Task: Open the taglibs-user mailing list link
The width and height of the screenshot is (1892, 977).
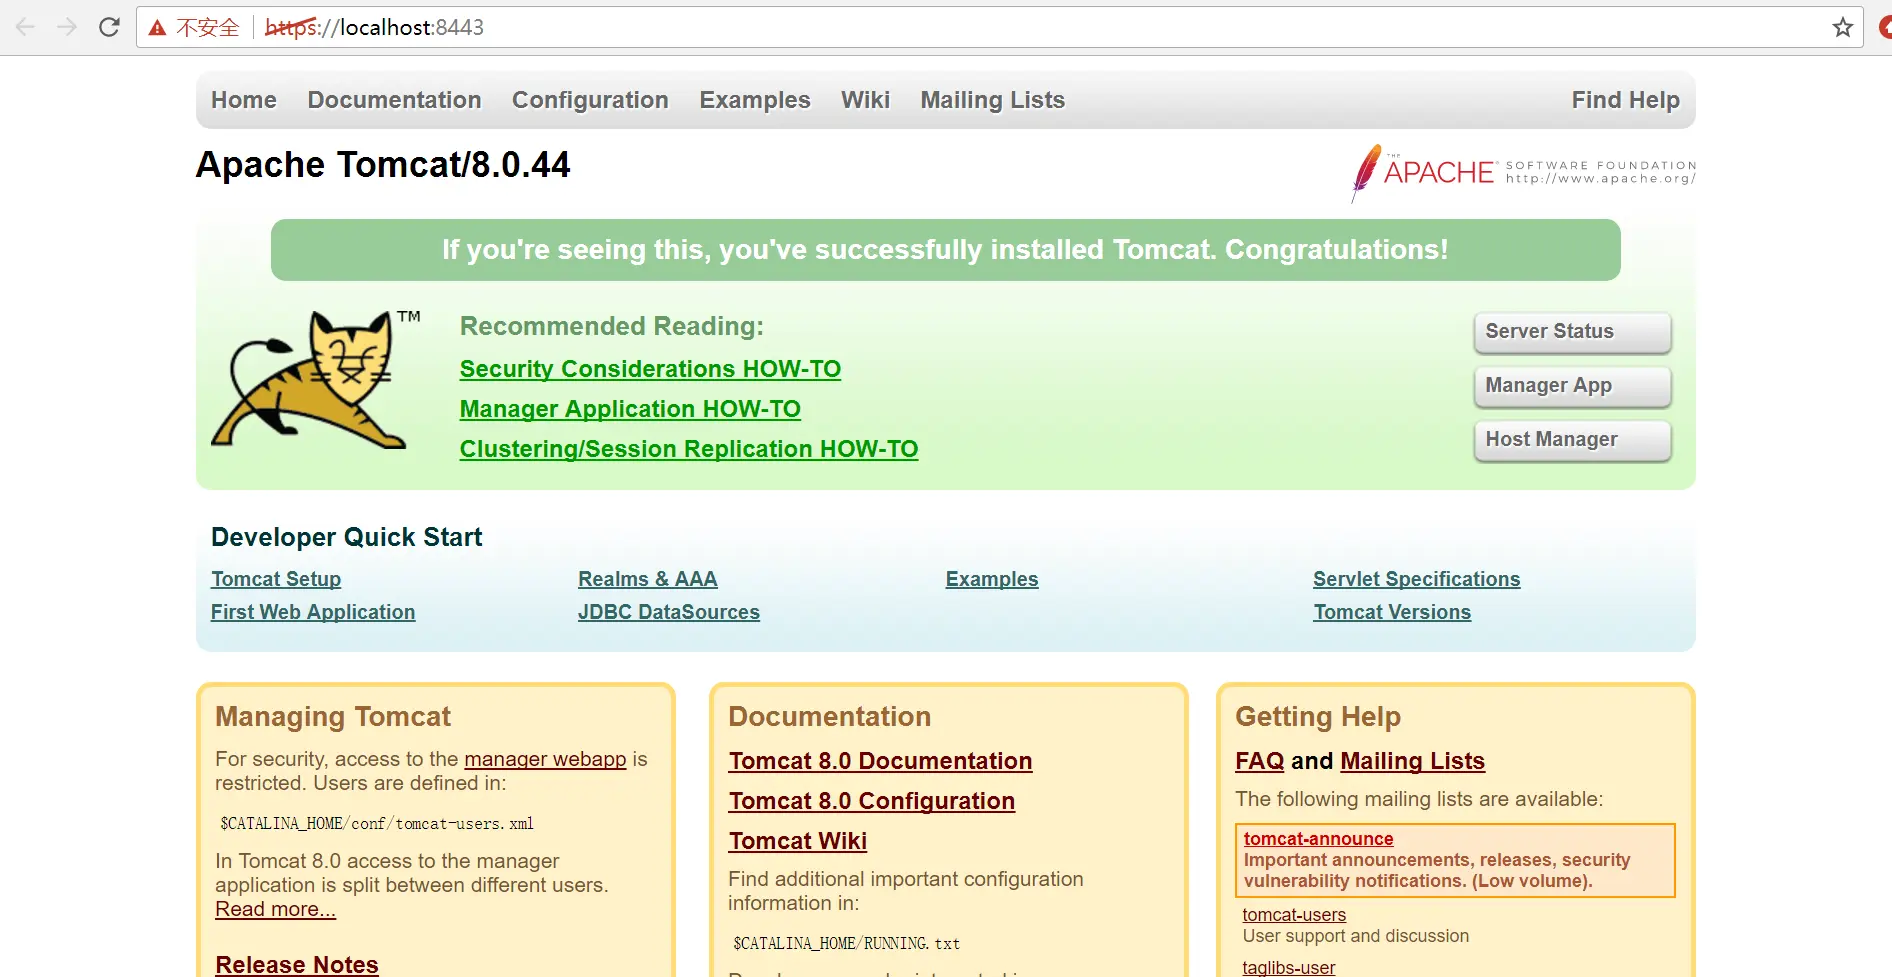Action: (1288, 968)
